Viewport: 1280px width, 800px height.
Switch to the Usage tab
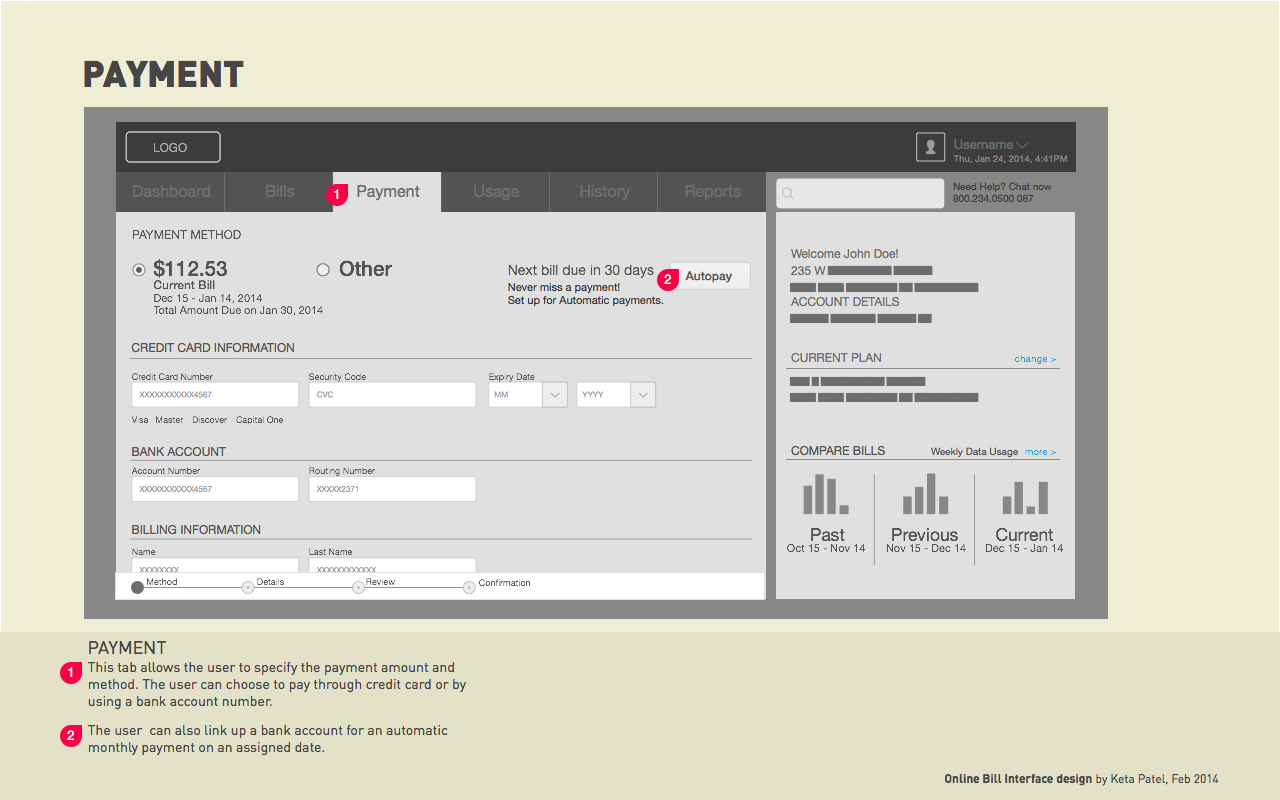pos(496,192)
